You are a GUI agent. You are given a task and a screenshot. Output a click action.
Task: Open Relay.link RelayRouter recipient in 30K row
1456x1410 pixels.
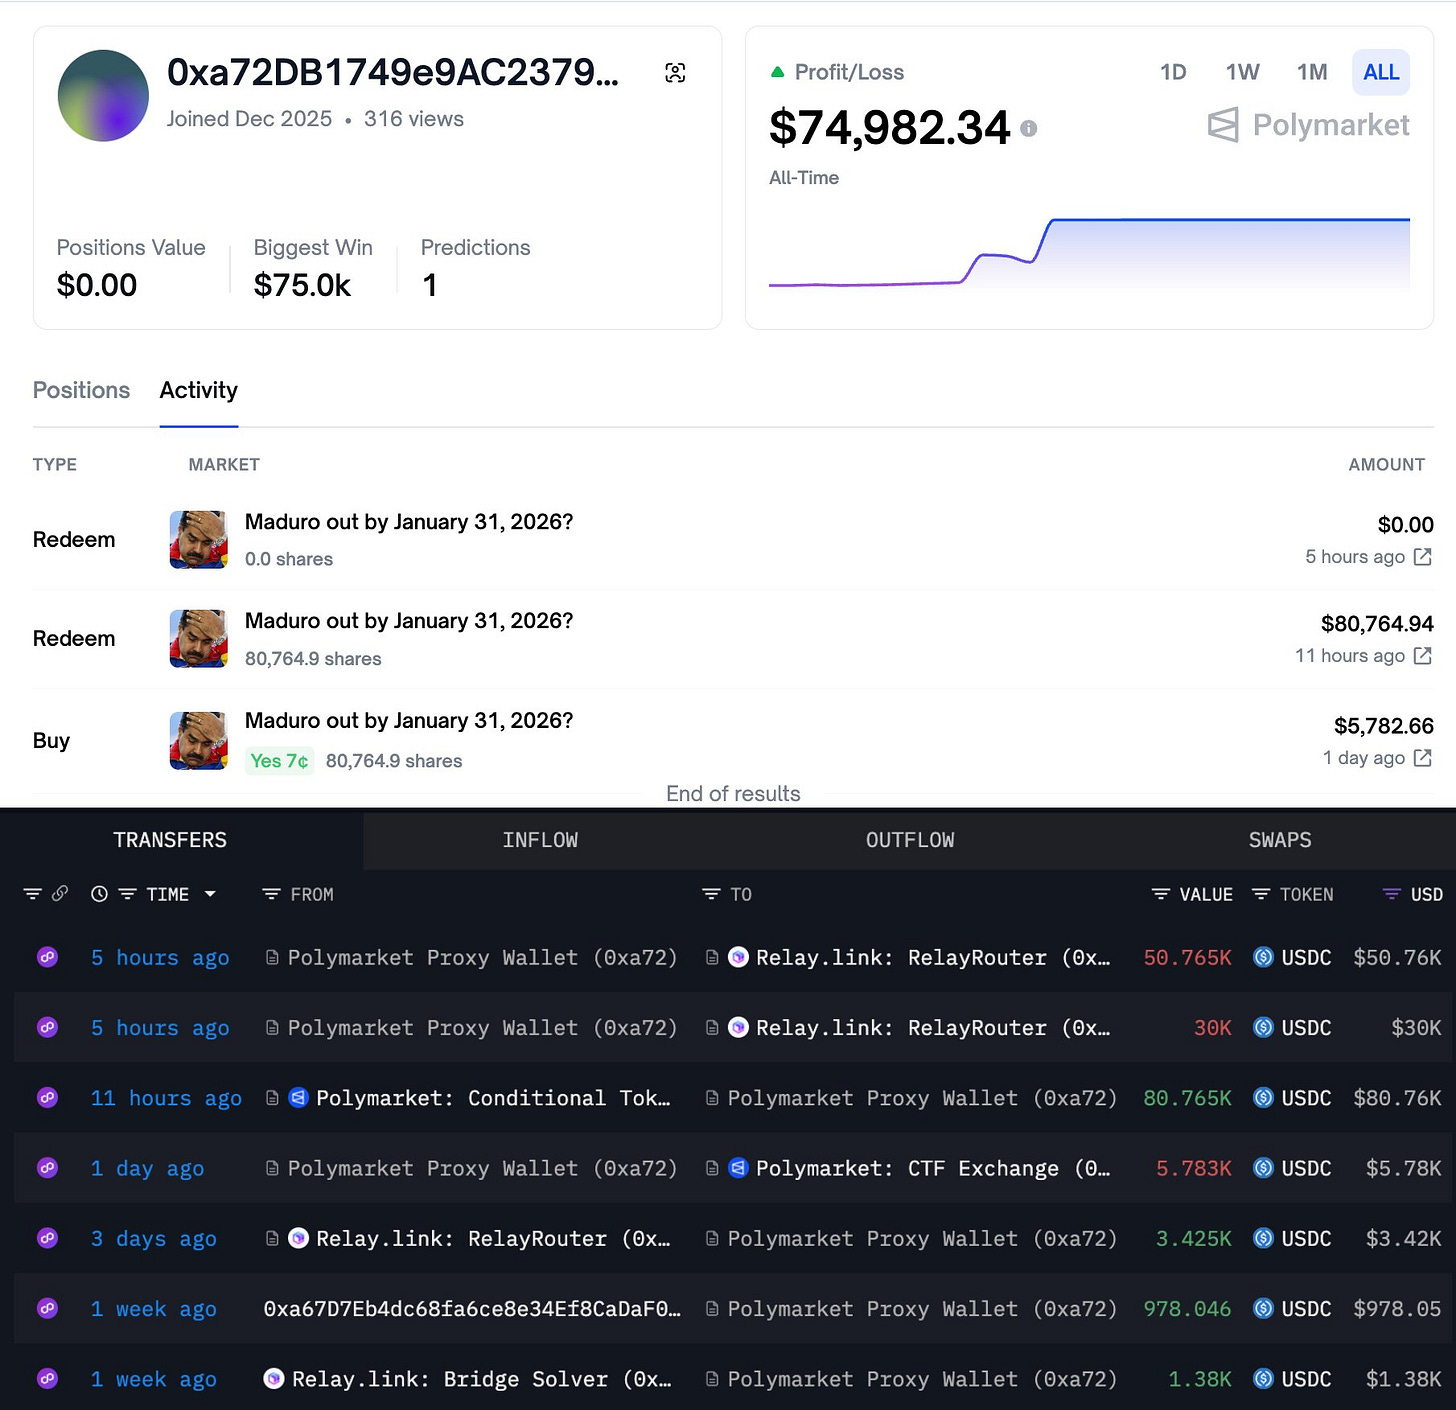(932, 1028)
